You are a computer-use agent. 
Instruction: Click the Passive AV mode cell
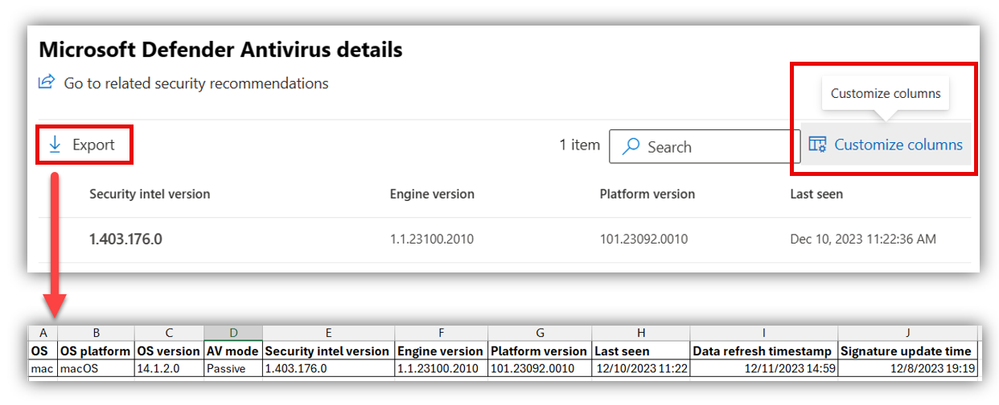click(x=233, y=368)
